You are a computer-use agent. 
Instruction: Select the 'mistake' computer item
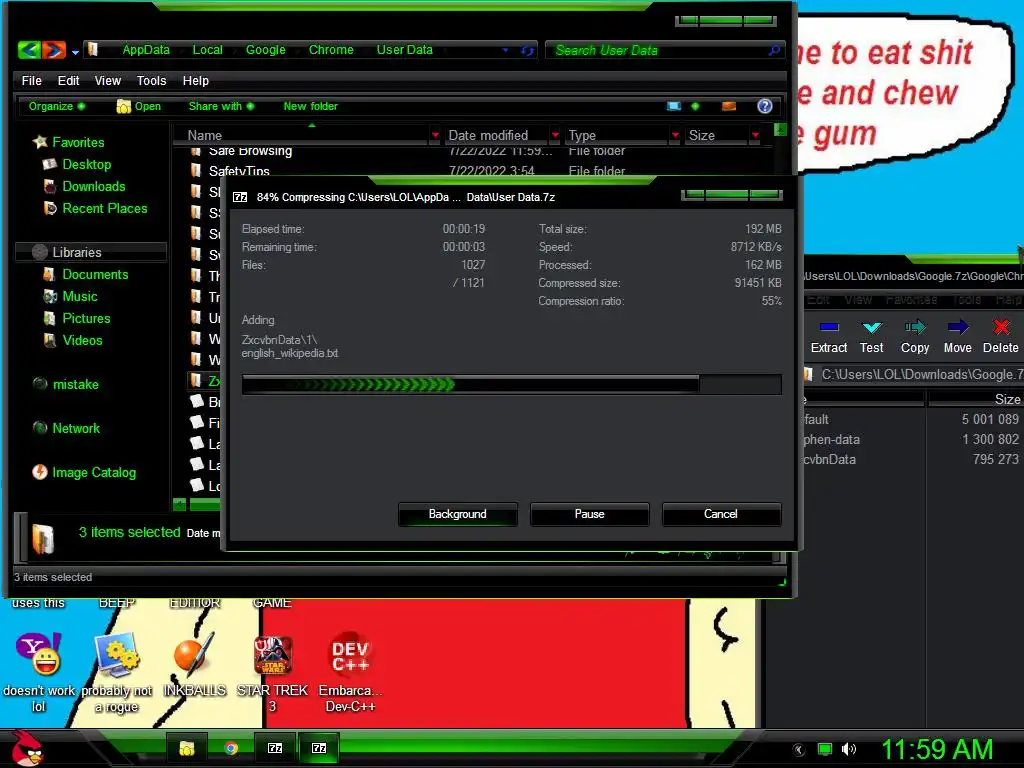pyautogui.click(x=75, y=384)
